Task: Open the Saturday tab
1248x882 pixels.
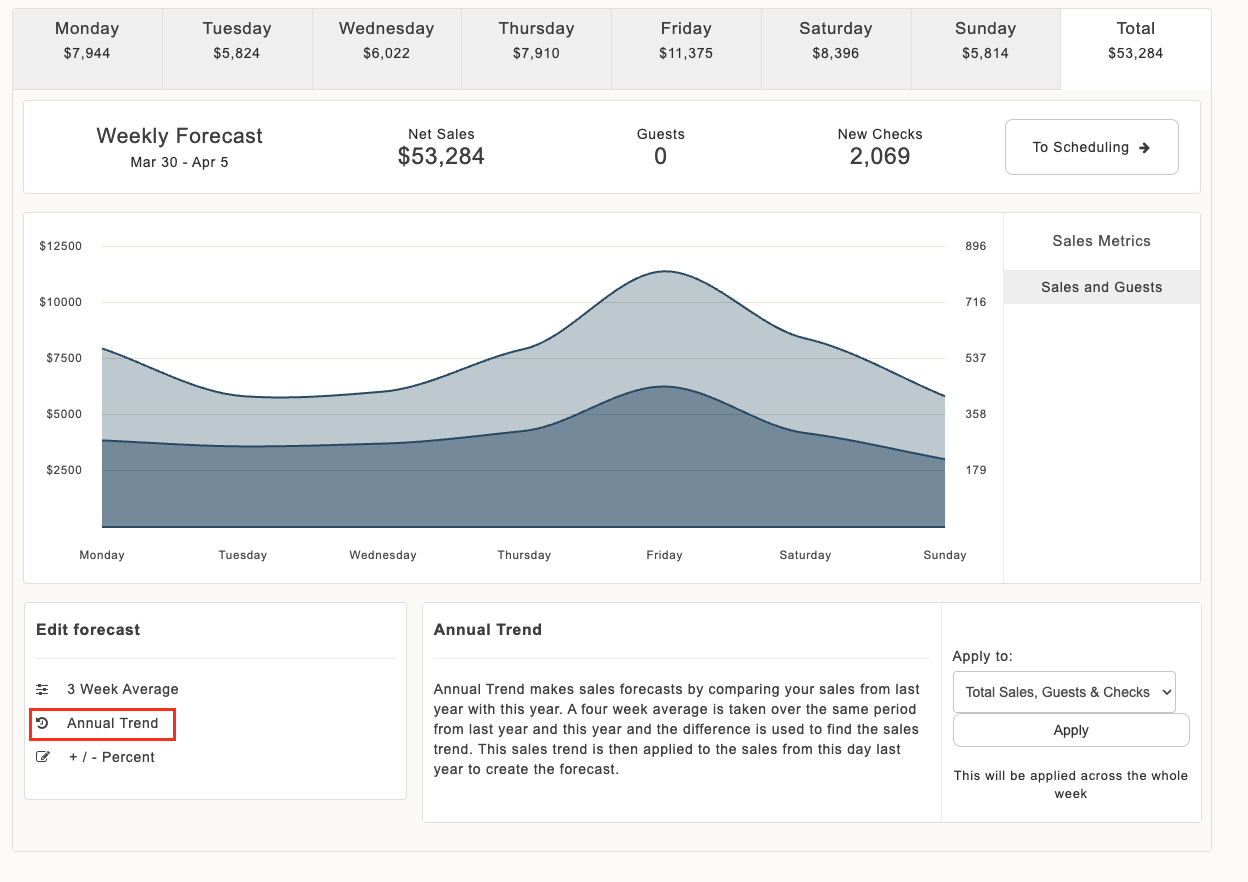Action: coord(836,40)
